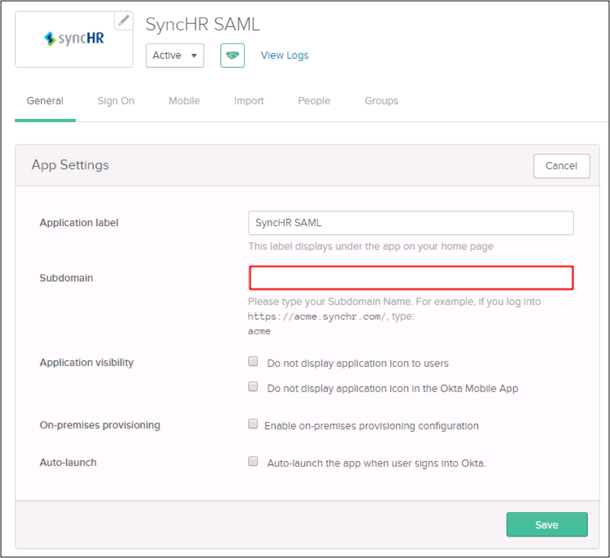Enable 'Do not display application icon to users'

[253, 363]
